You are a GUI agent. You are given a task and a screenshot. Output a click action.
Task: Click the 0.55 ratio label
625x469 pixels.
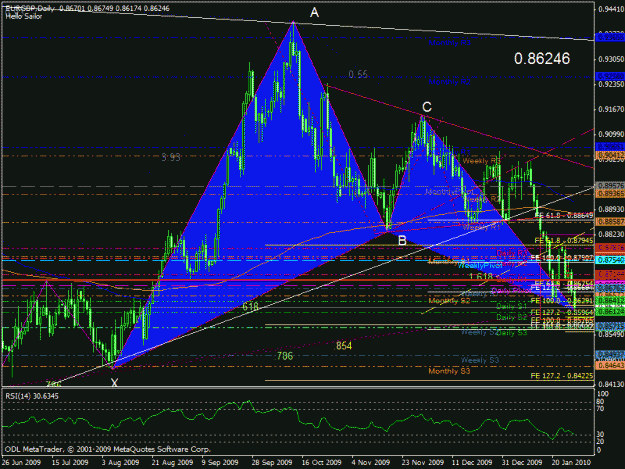[358, 75]
